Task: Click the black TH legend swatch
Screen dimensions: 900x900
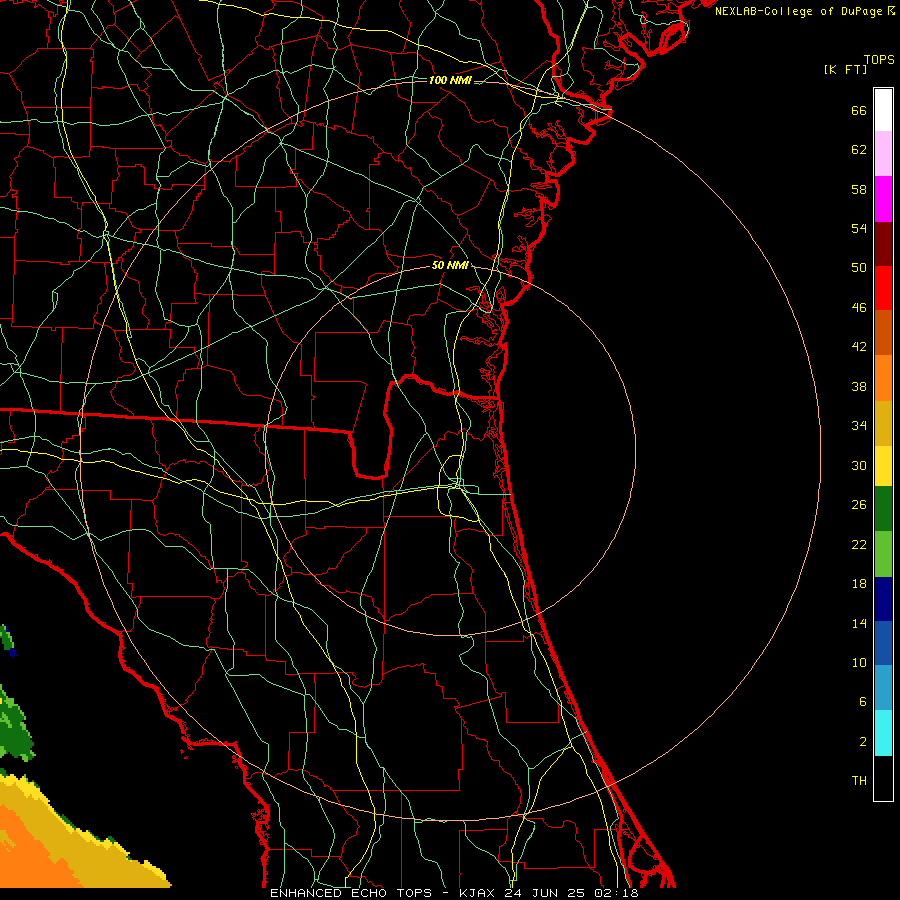Action: point(883,778)
